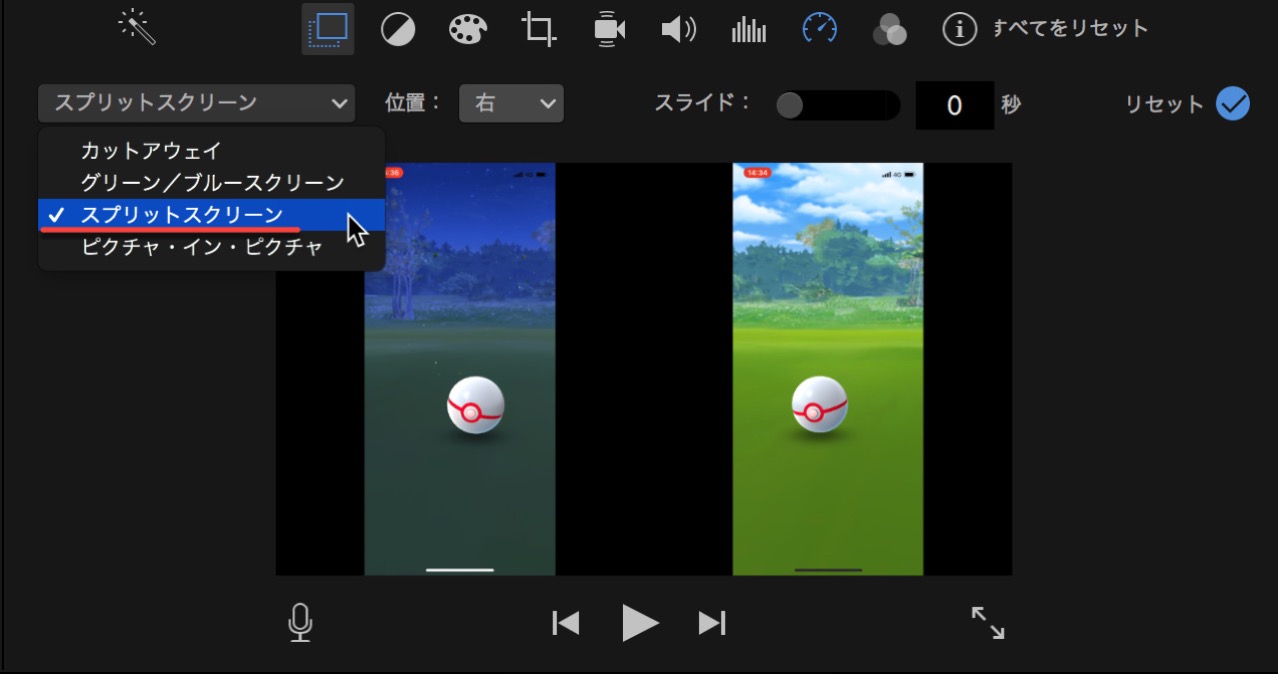Open the スプリットスクリーン overlay style dropdown
Viewport: 1278px width, 674px height.
pyautogui.click(x=196, y=103)
